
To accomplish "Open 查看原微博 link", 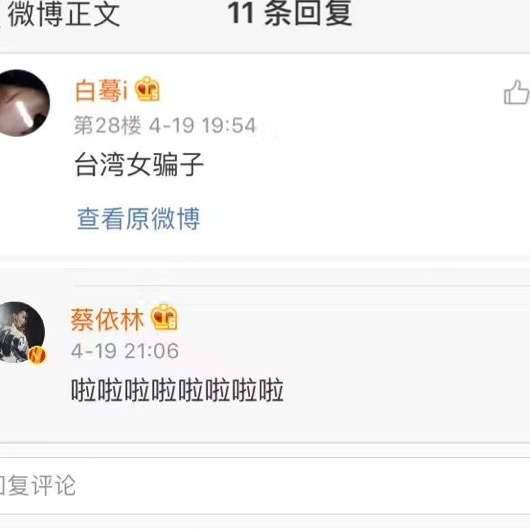I will point(139,219).
